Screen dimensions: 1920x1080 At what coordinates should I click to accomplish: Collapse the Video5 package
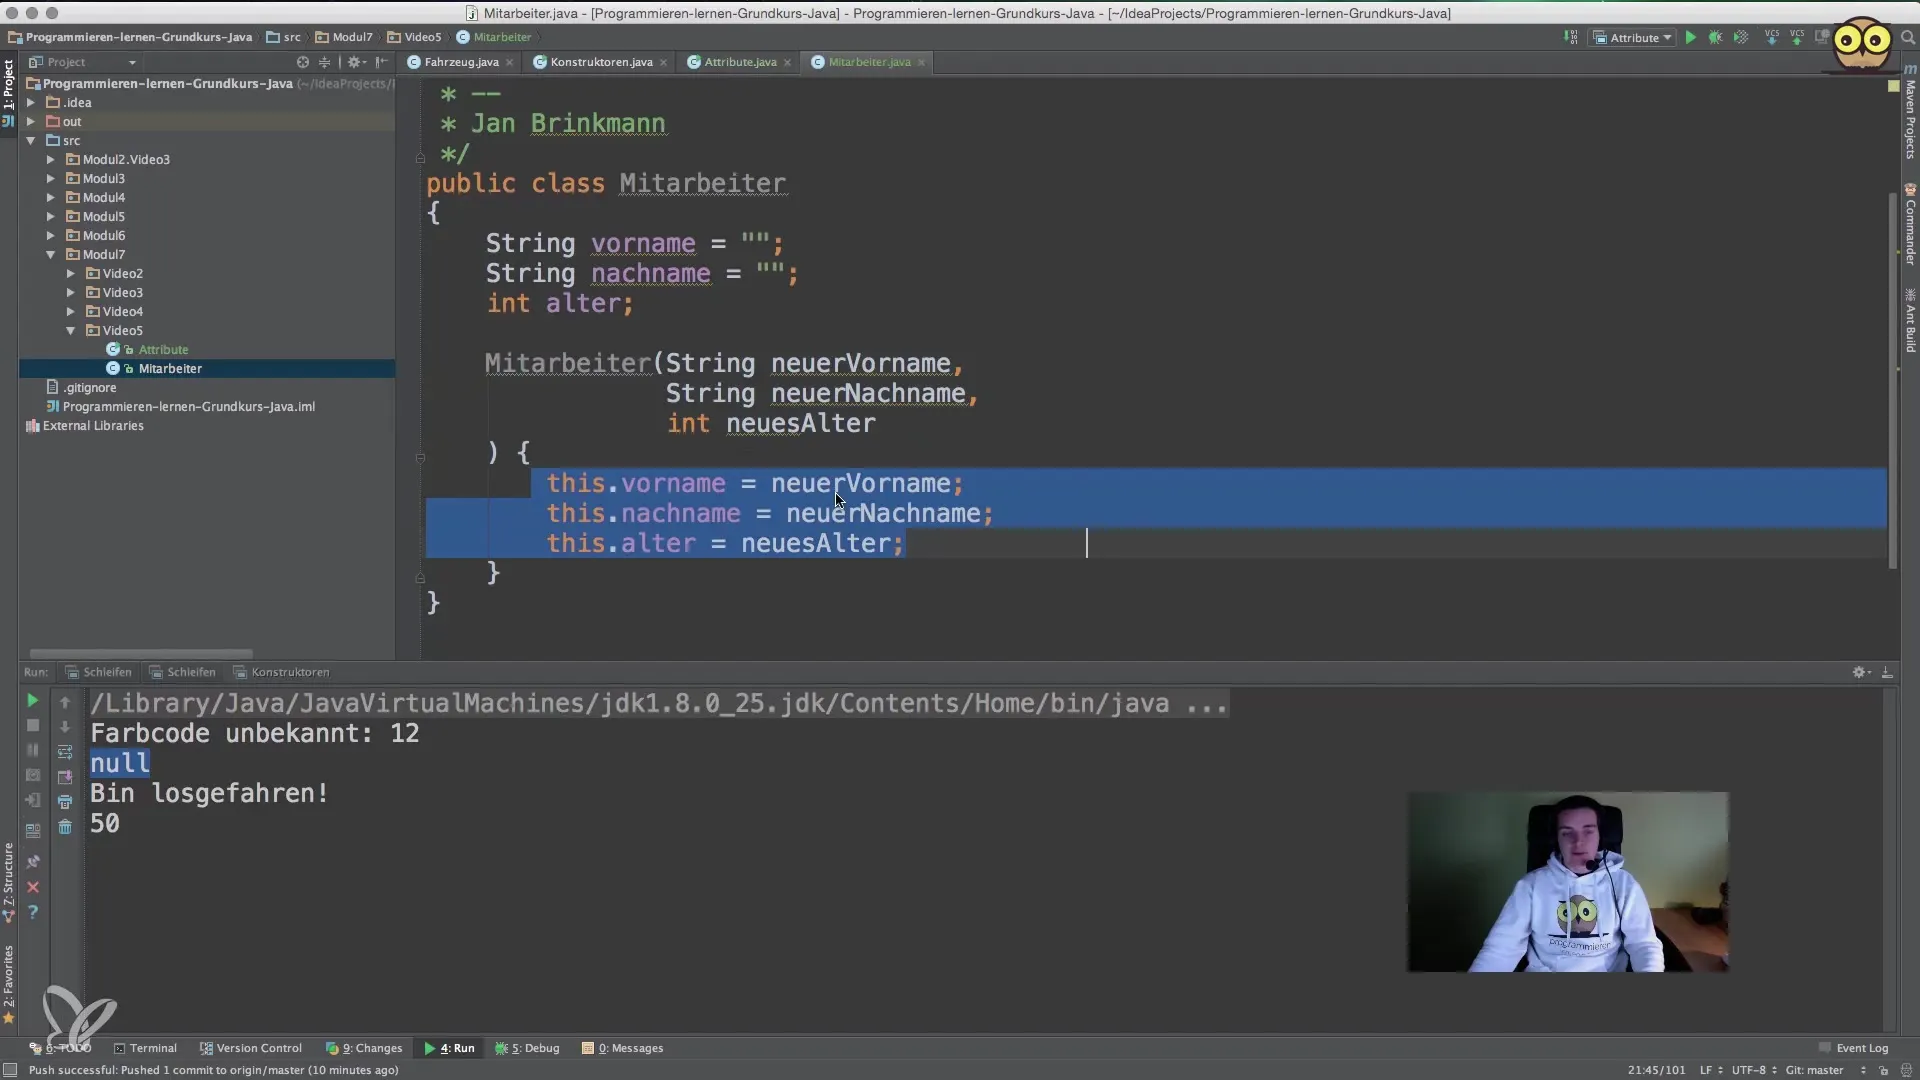coord(71,330)
